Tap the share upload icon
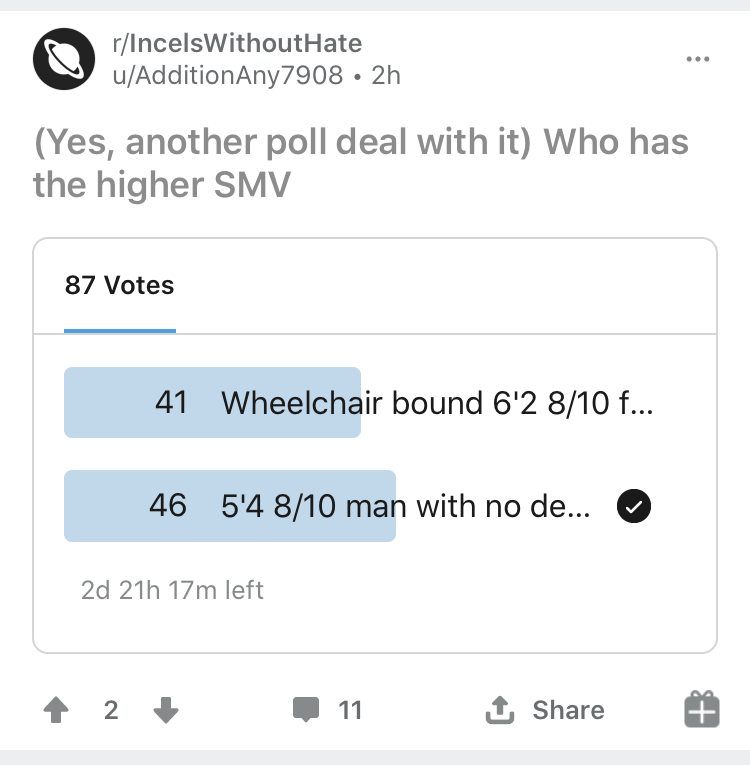This screenshot has height=765, width=750. pyautogui.click(x=500, y=709)
